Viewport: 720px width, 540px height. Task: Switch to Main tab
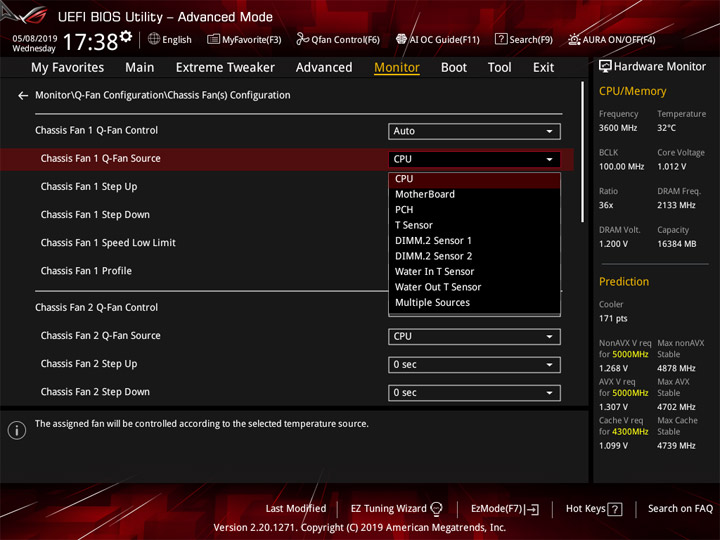pyautogui.click(x=140, y=68)
